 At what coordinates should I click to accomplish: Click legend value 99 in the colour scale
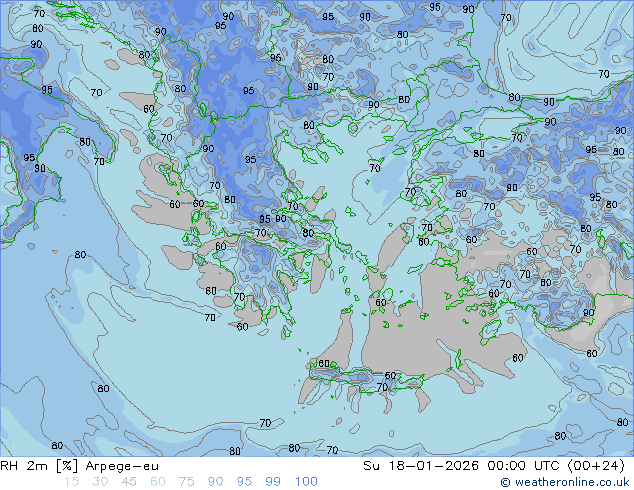click(273, 482)
